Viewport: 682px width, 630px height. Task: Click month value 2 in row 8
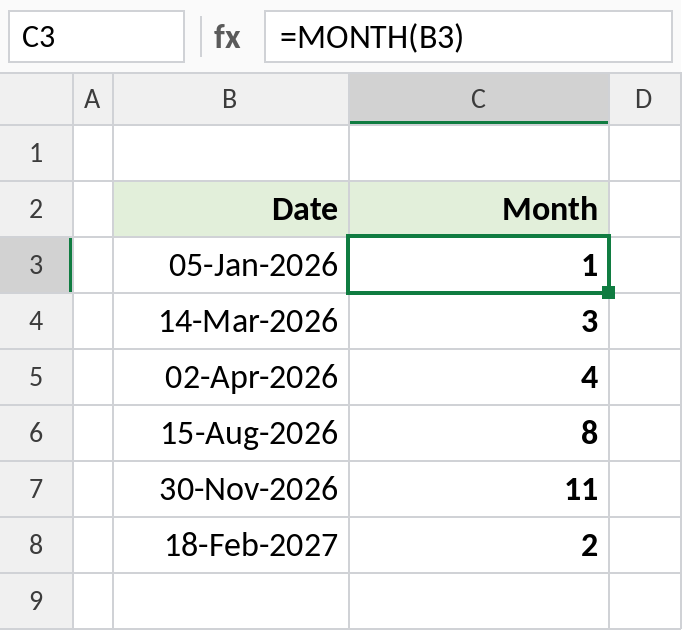click(x=479, y=545)
